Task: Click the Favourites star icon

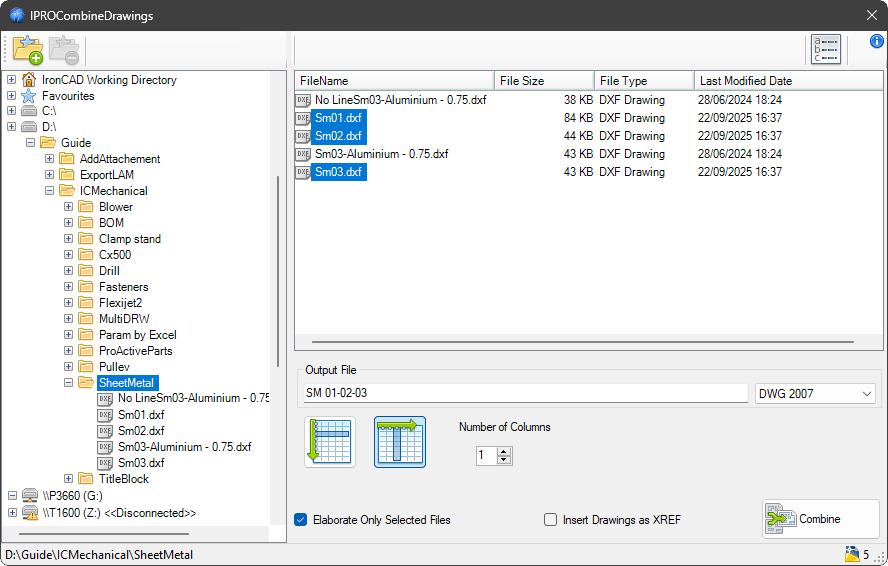Action: click(29, 96)
